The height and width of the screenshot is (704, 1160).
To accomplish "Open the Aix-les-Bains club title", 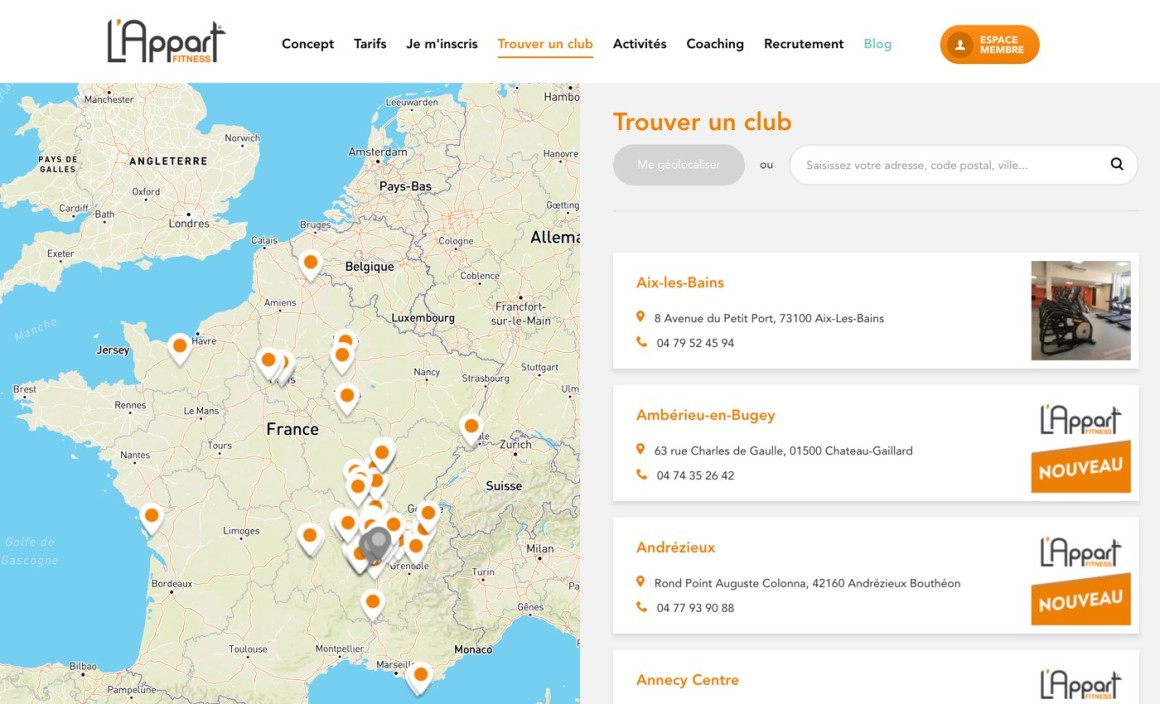I will point(680,282).
